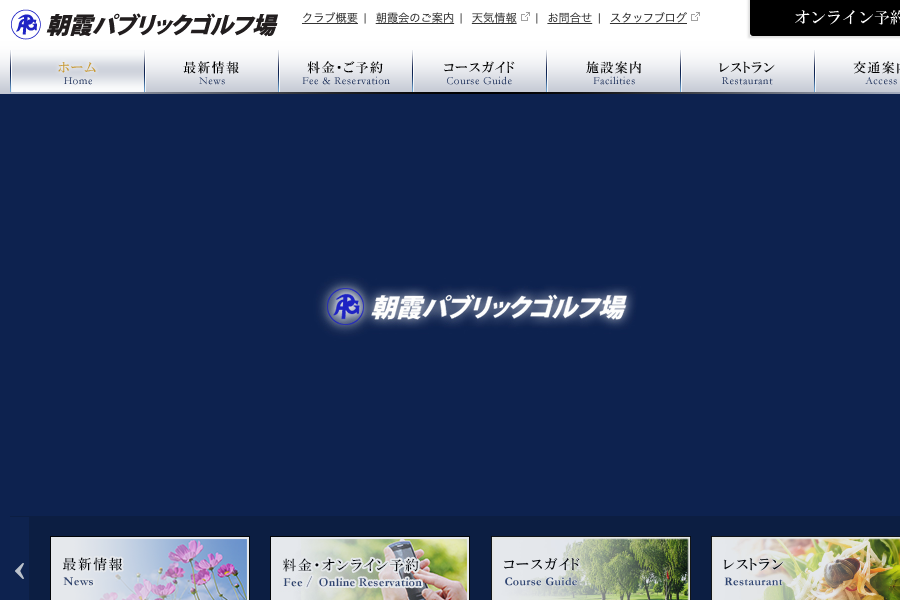
Task: Open the 朝霞会のご案内 link
Action: (414, 18)
